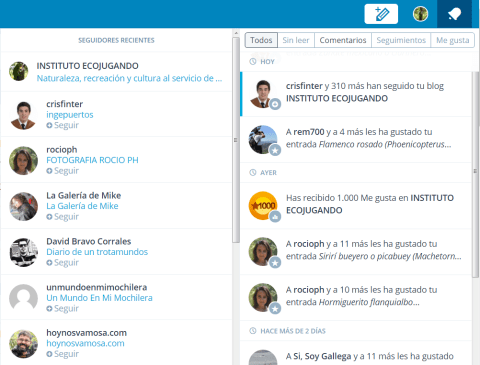Image resolution: width=480 pixels, height=365 pixels.
Task: Click the follow badge icon on crisfinter notification
Action: [275, 104]
